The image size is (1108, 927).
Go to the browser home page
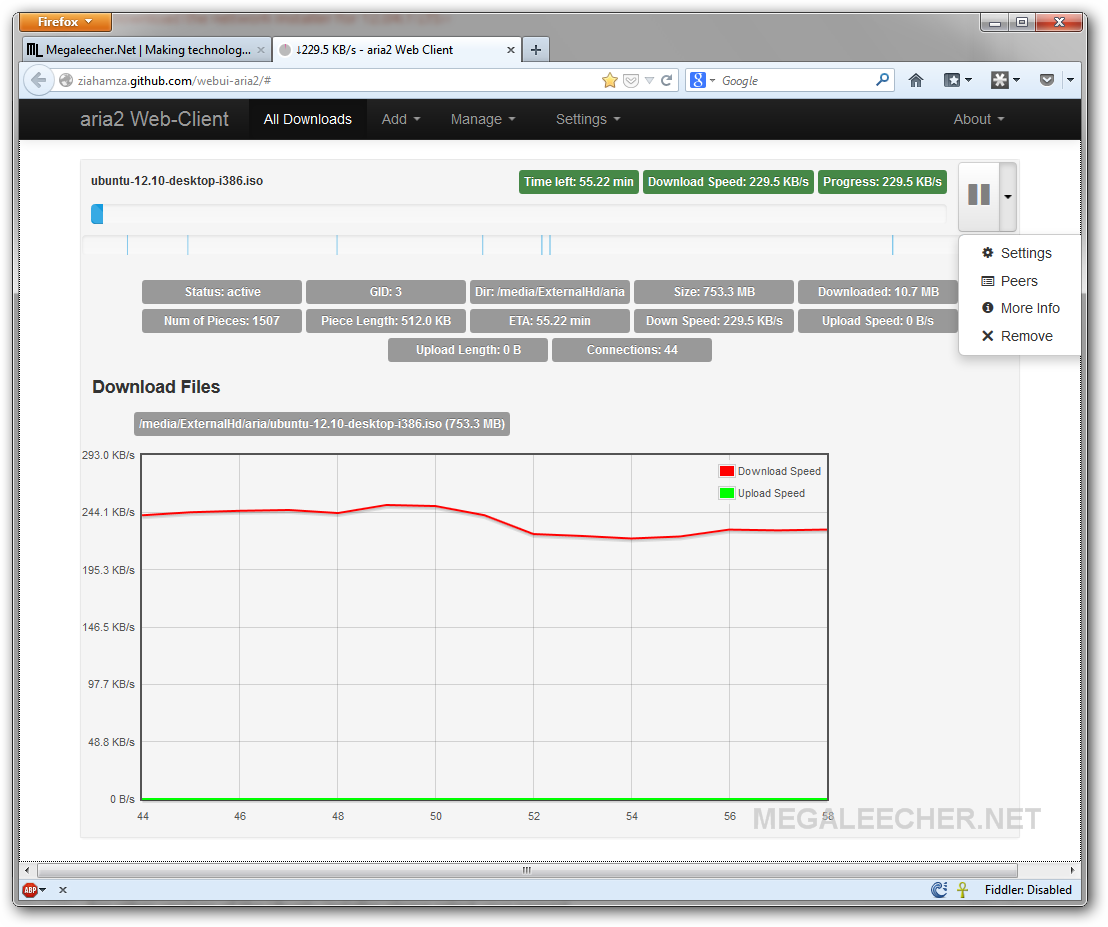[x=916, y=81]
